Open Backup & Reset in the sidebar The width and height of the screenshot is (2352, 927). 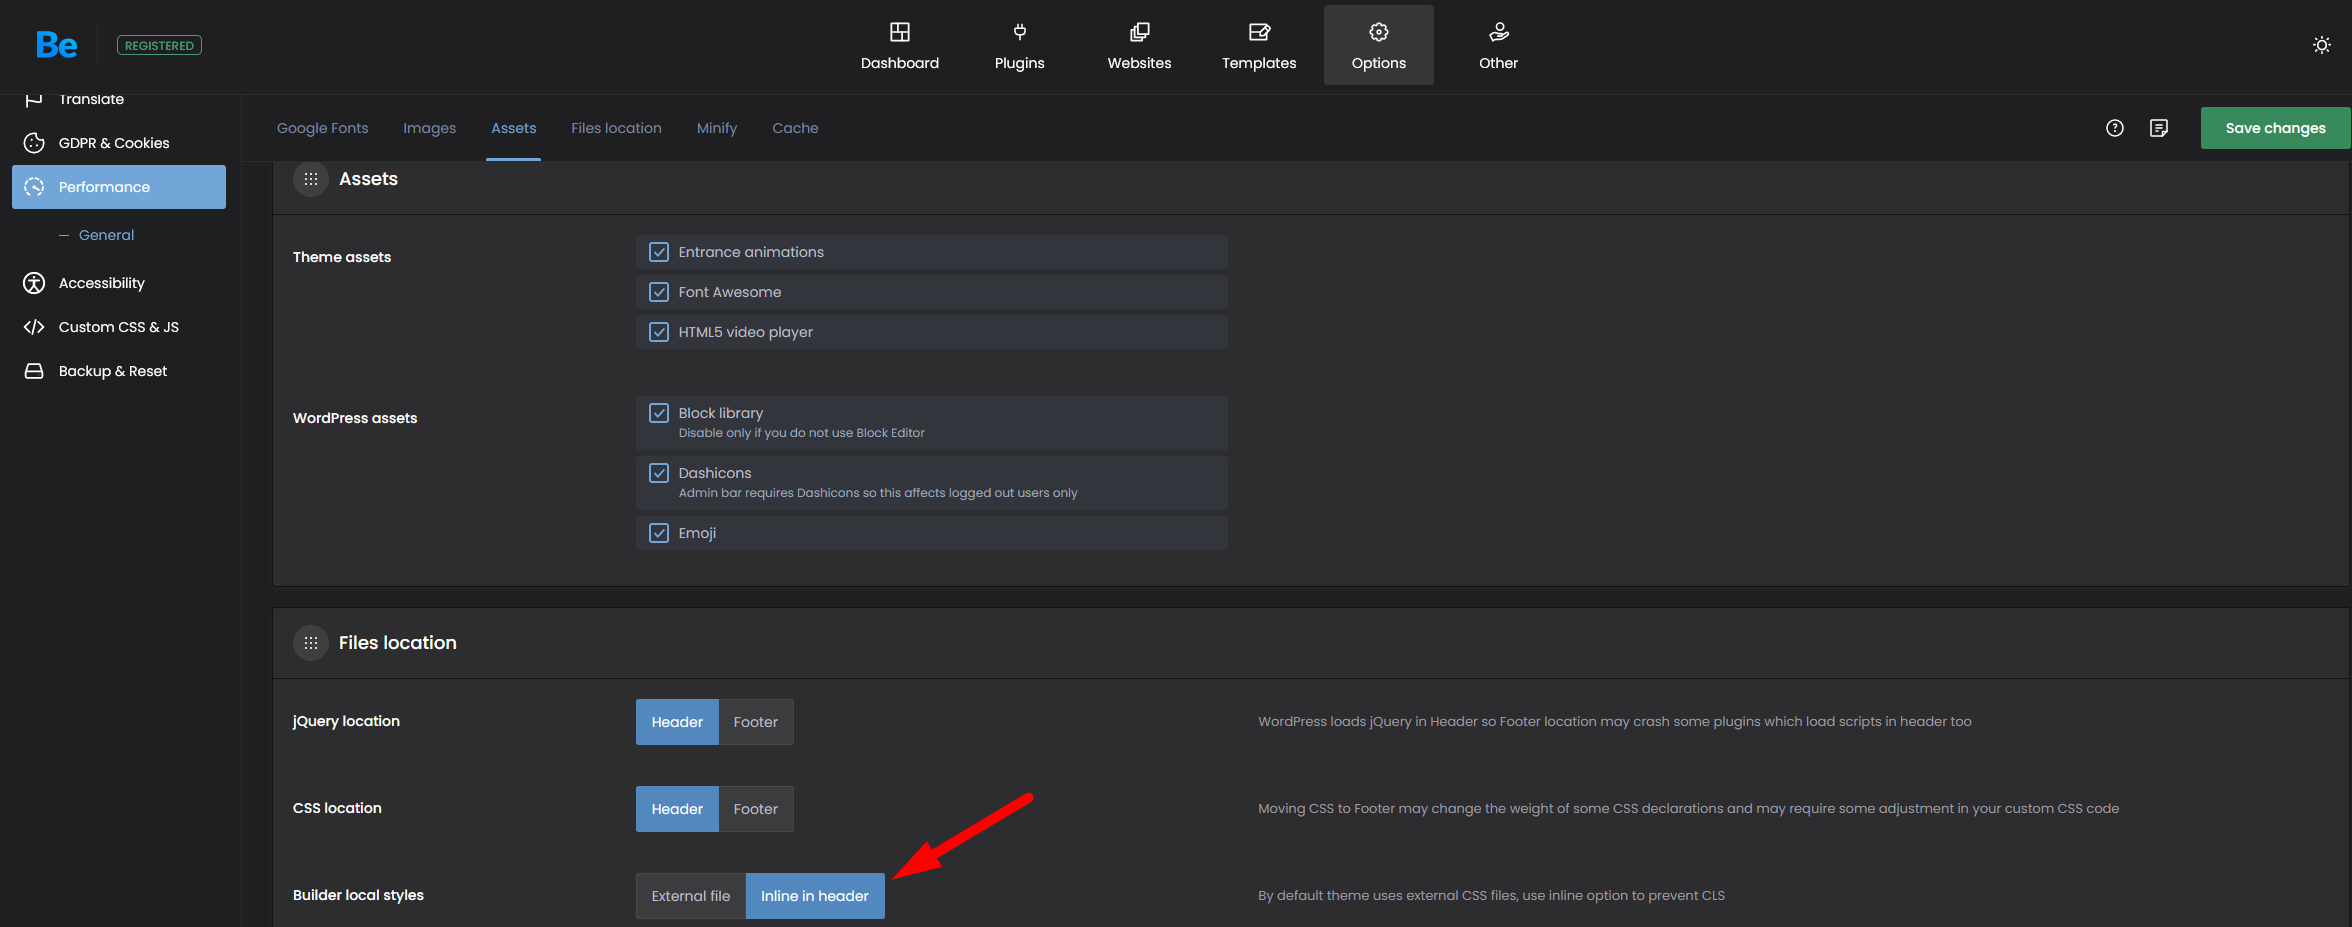click(119, 371)
